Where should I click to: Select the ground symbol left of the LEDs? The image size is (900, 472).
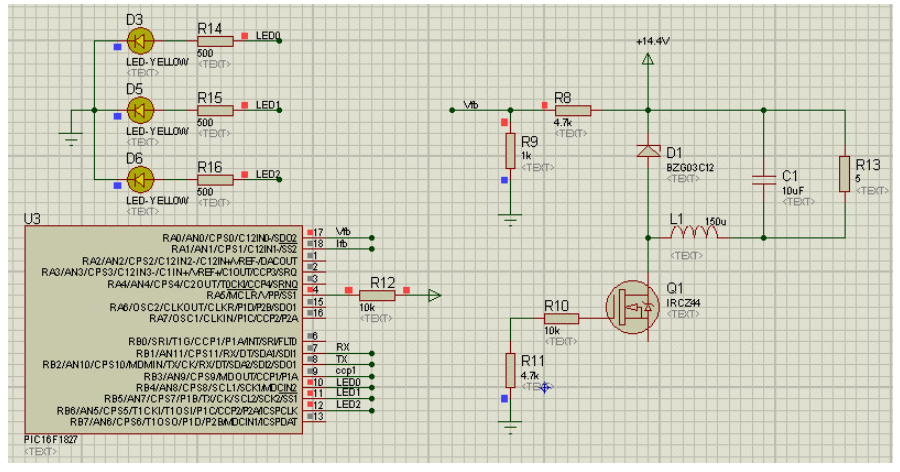click(71, 139)
